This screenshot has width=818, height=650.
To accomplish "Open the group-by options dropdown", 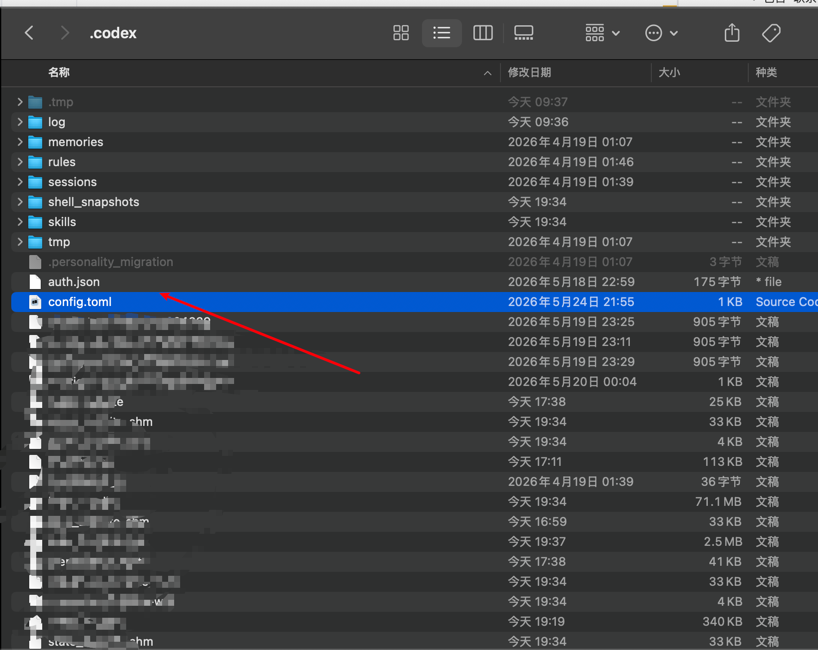I will point(602,33).
